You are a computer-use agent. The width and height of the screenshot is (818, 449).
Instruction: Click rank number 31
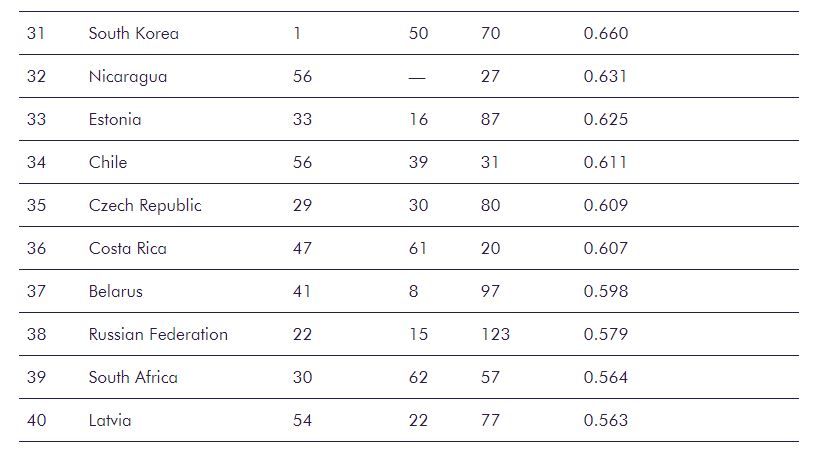click(36, 33)
